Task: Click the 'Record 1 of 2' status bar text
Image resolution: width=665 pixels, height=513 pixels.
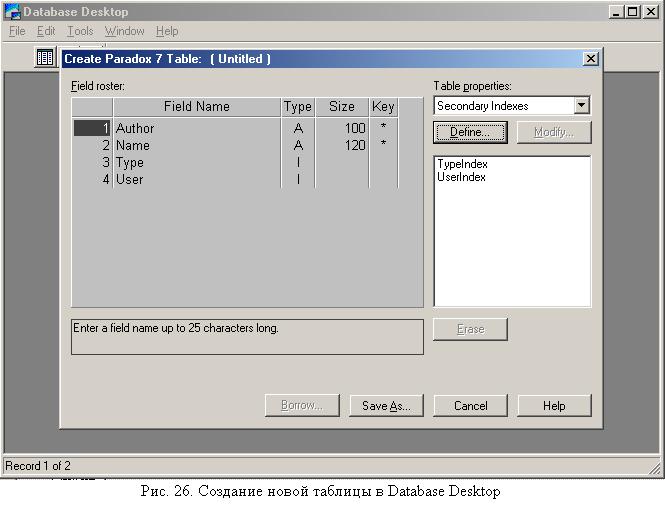Action: click(x=38, y=466)
